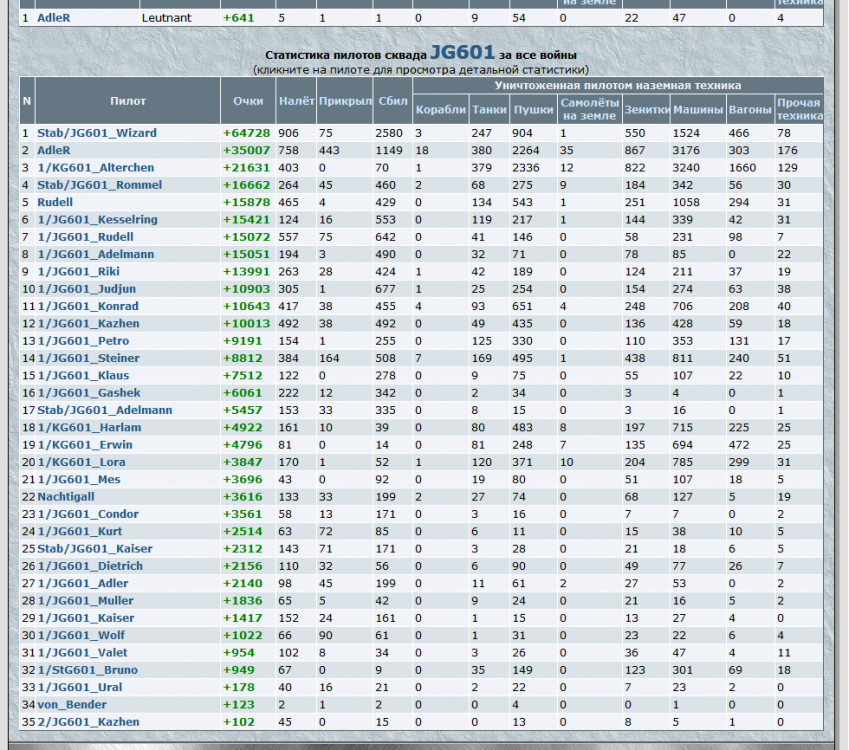Click the Прикрыл column header
The height and width of the screenshot is (750, 849).
pyautogui.click(x=345, y=101)
